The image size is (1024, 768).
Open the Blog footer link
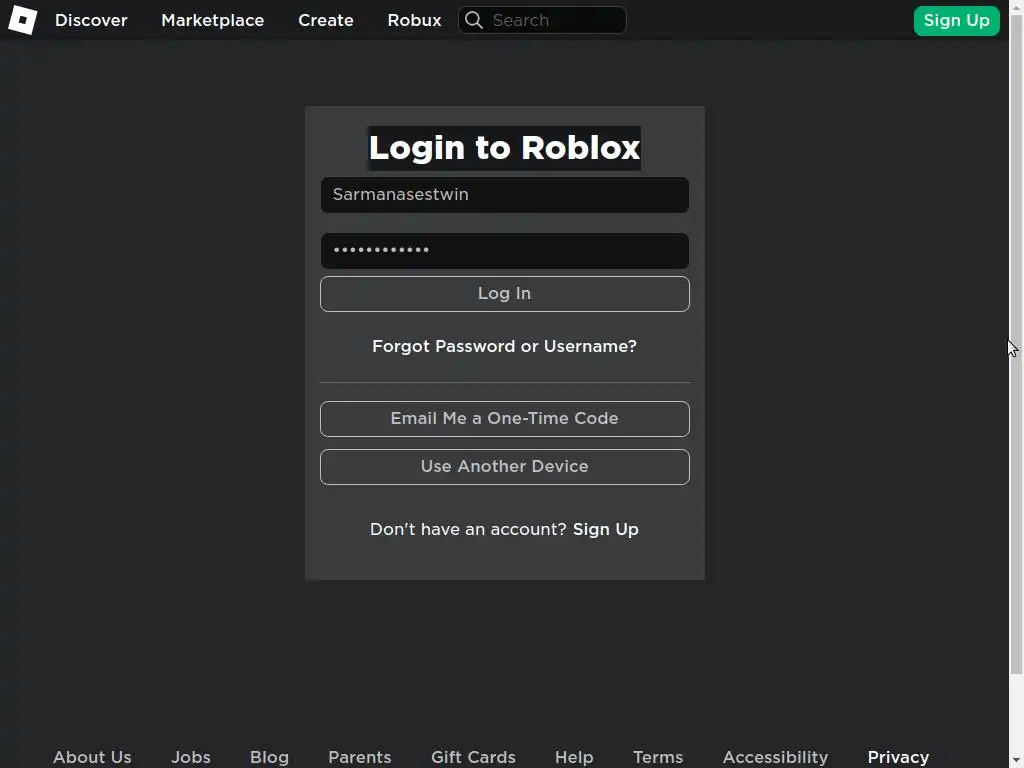point(269,757)
